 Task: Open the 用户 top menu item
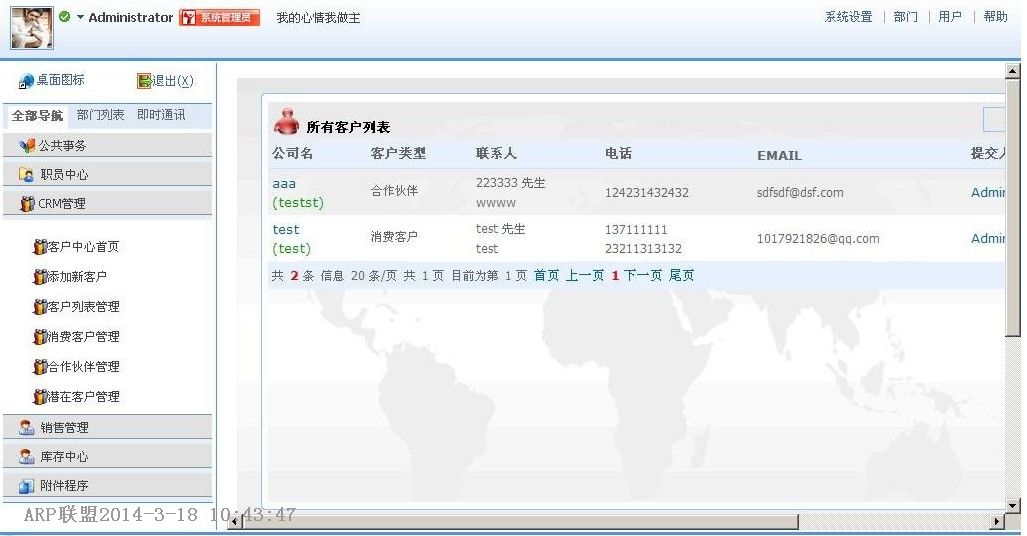[x=950, y=17]
